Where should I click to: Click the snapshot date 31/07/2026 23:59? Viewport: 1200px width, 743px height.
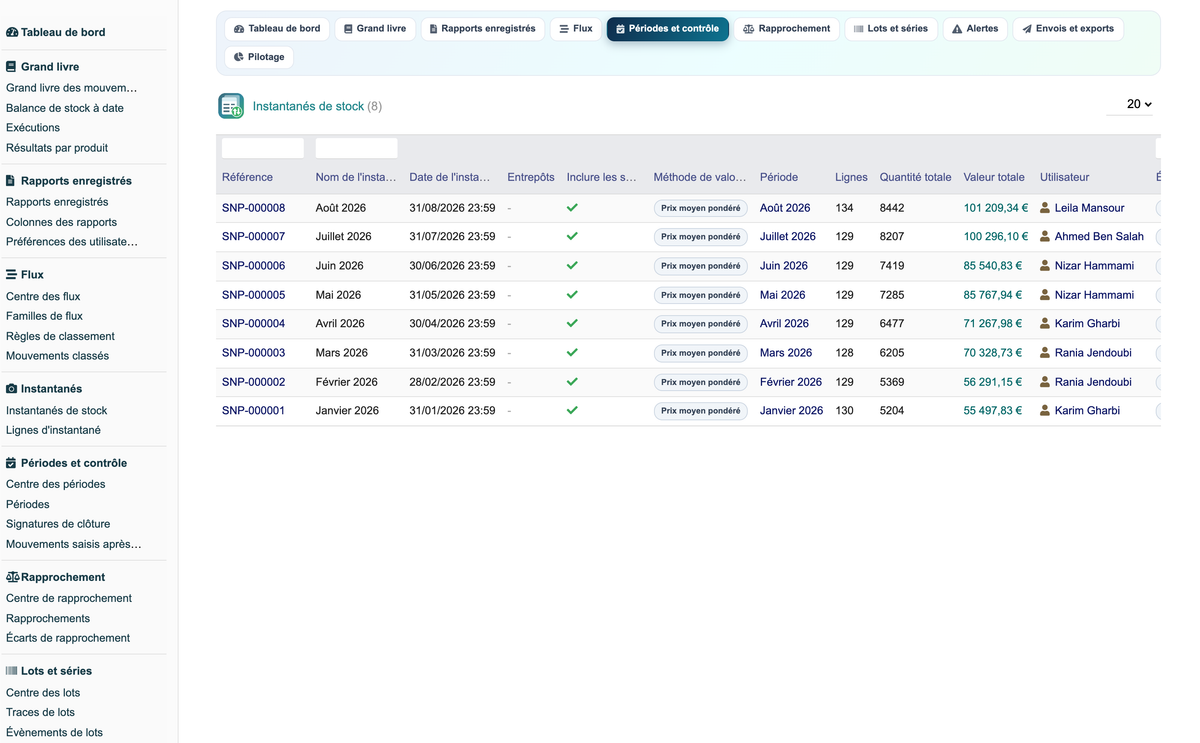pos(452,237)
